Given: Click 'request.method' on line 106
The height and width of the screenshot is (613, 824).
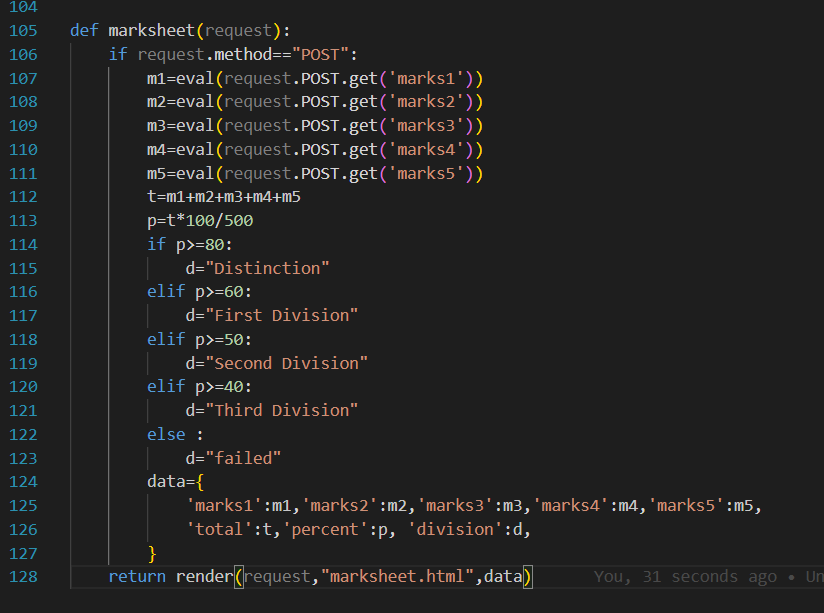Looking at the screenshot, I should [x=205, y=55].
